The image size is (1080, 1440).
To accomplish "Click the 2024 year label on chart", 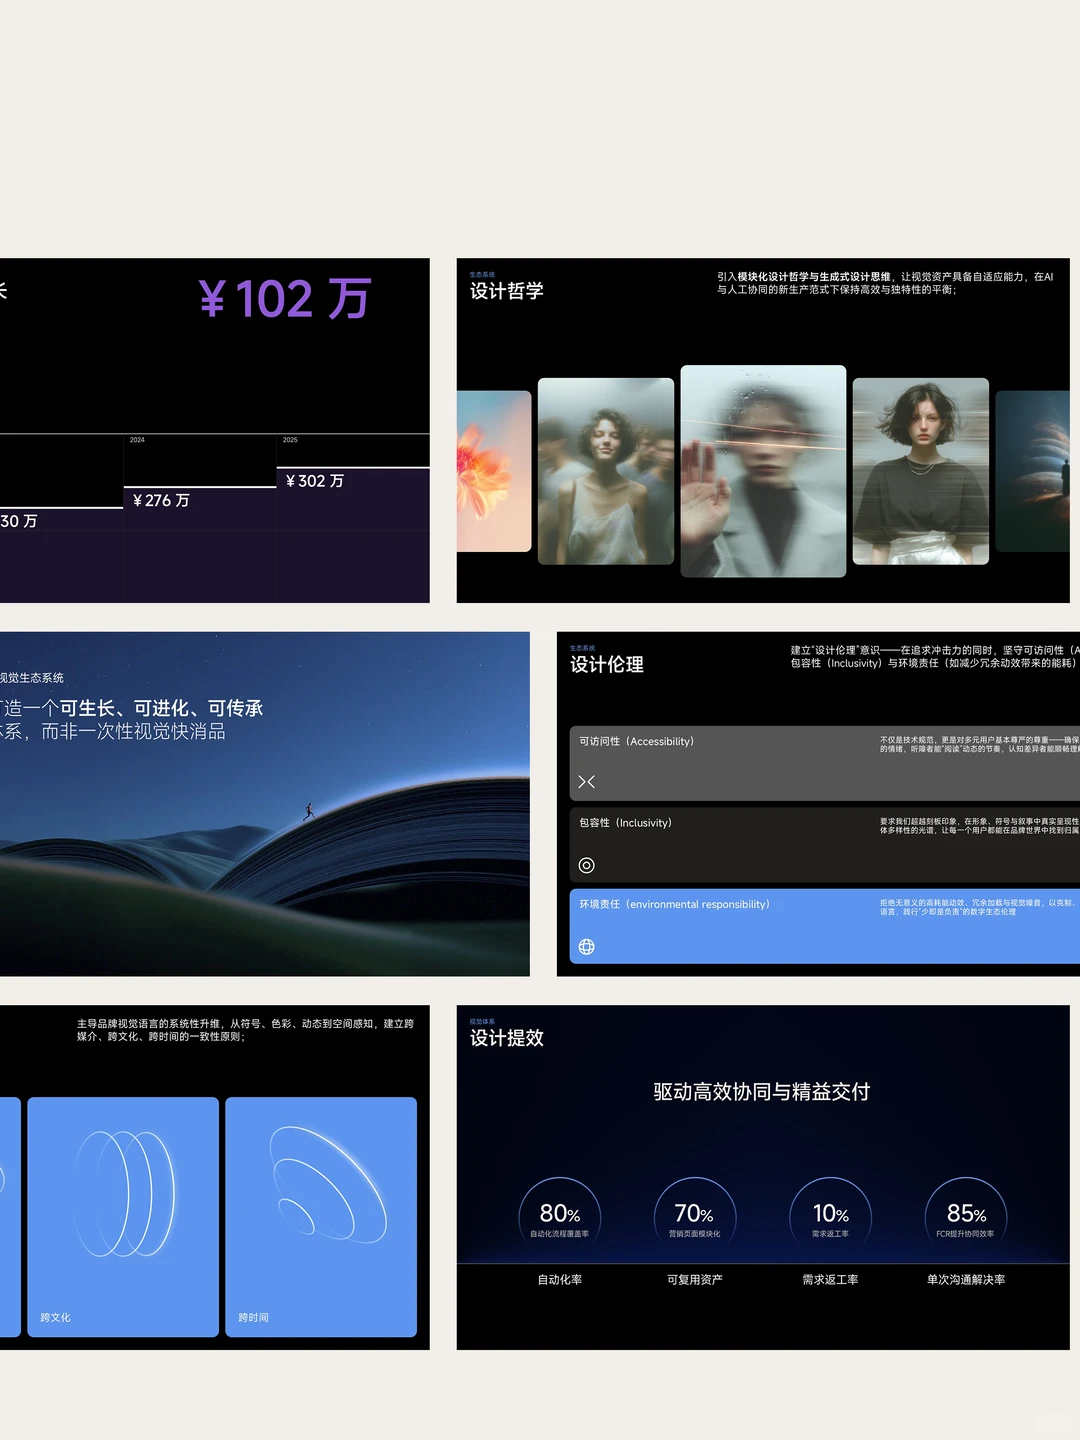I will click(137, 440).
